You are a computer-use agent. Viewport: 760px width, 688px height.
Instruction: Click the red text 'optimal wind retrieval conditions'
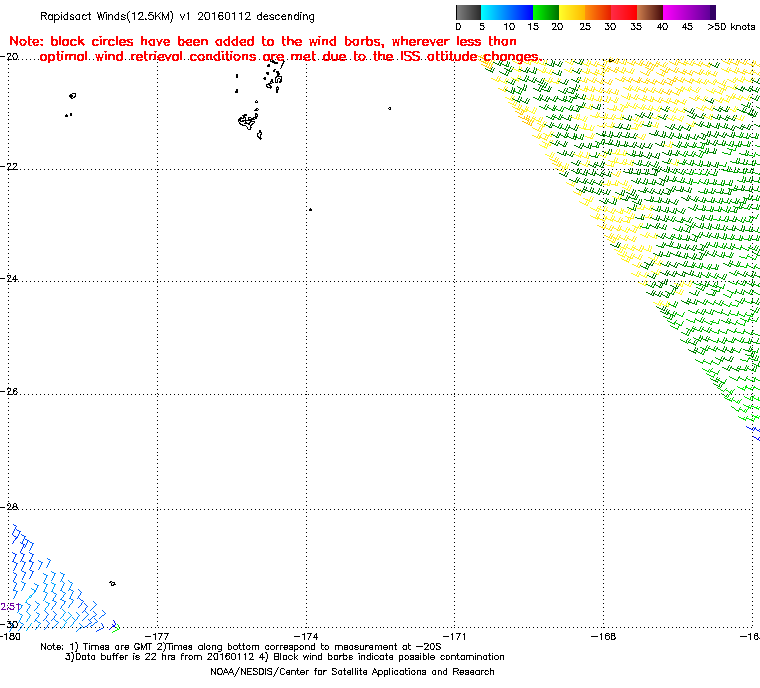148,57
